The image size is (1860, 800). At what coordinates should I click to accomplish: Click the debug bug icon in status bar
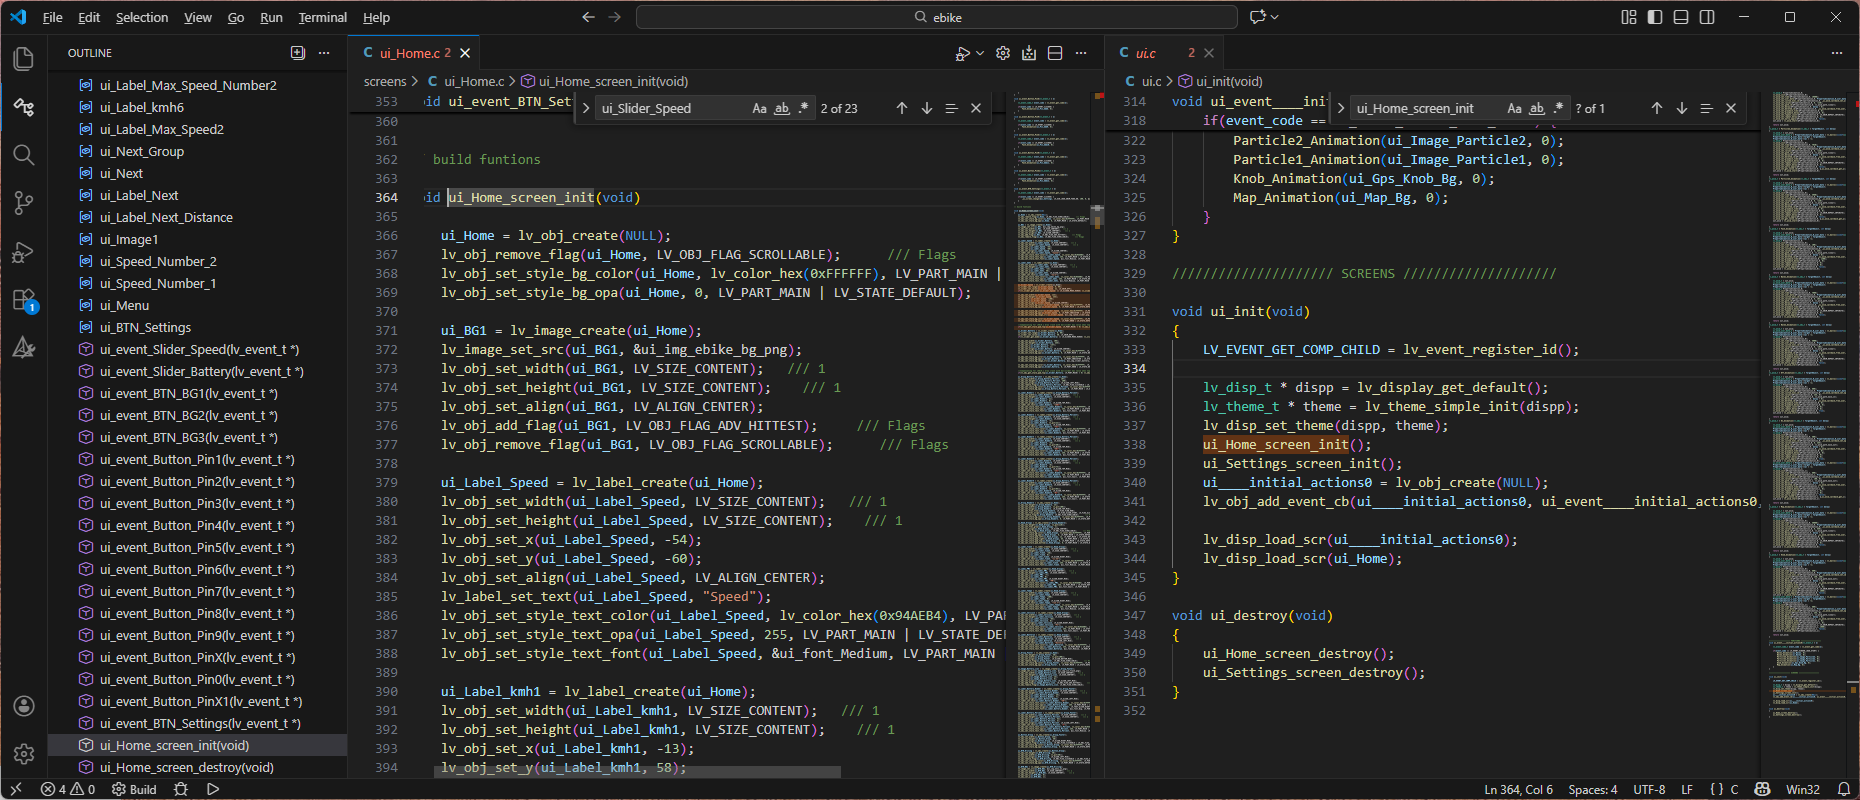click(x=181, y=789)
